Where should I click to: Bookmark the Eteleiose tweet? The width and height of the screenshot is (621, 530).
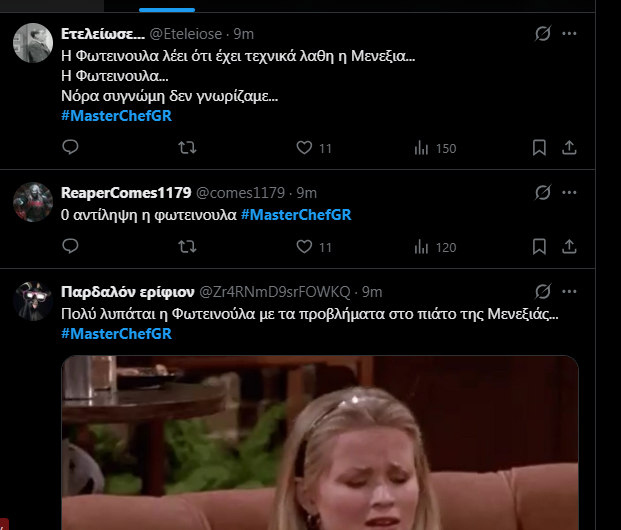click(x=539, y=148)
